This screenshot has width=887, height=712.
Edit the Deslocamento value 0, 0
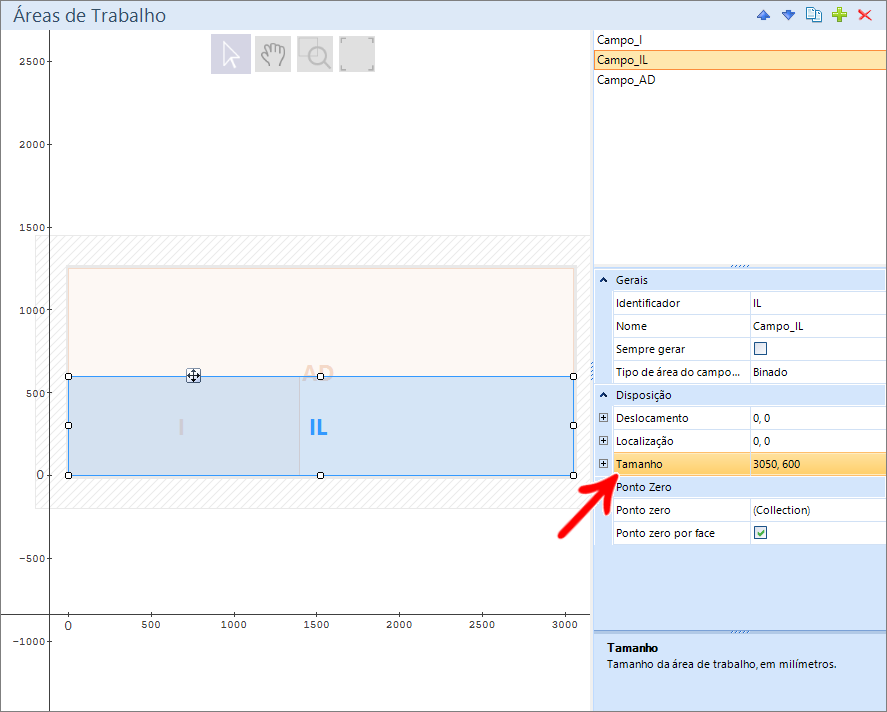(818, 418)
